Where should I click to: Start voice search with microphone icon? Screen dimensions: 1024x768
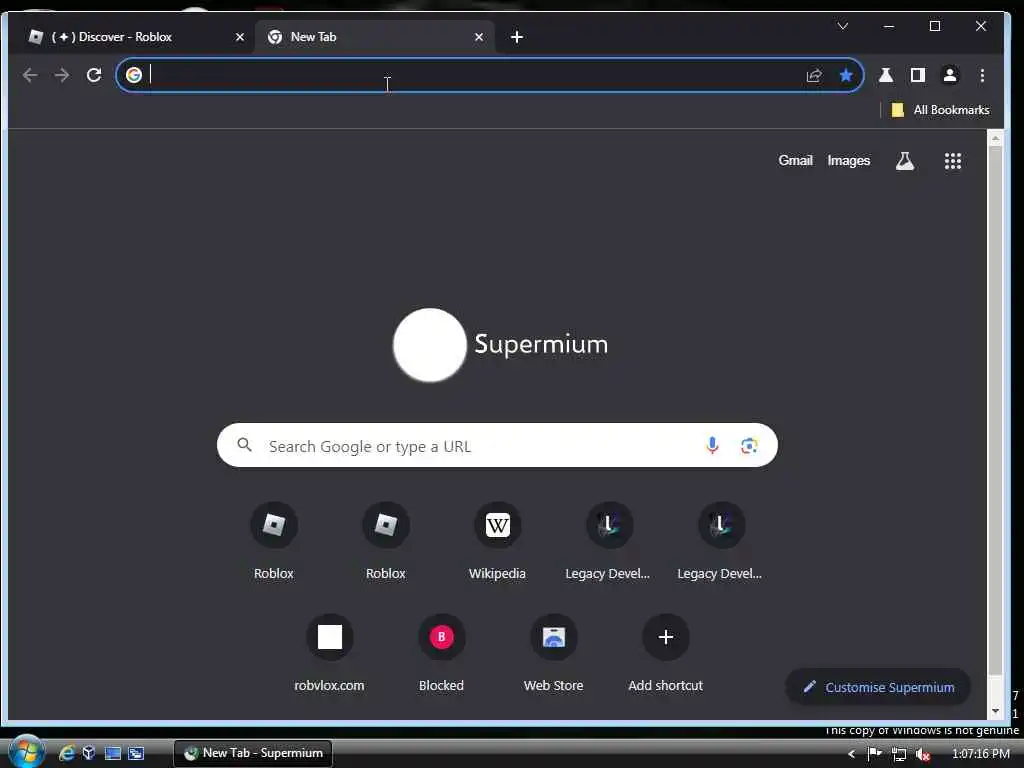pyautogui.click(x=712, y=445)
